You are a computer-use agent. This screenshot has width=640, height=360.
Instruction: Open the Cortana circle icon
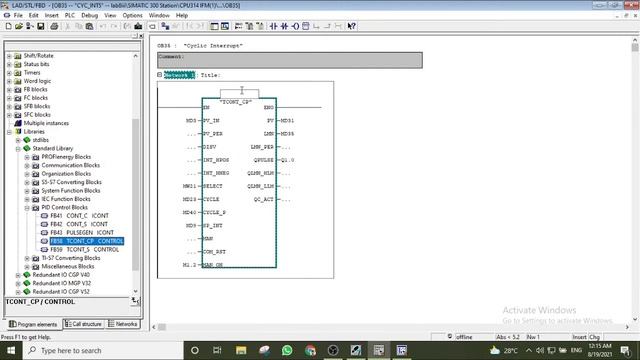(195, 350)
